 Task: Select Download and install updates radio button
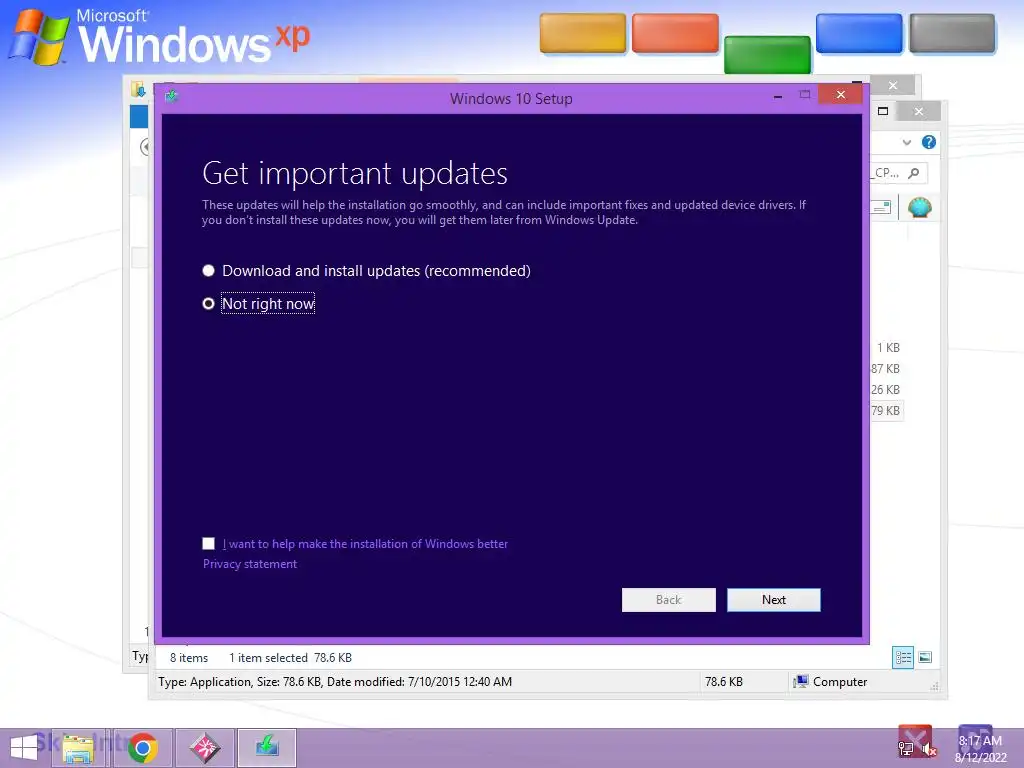(x=208, y=270)
